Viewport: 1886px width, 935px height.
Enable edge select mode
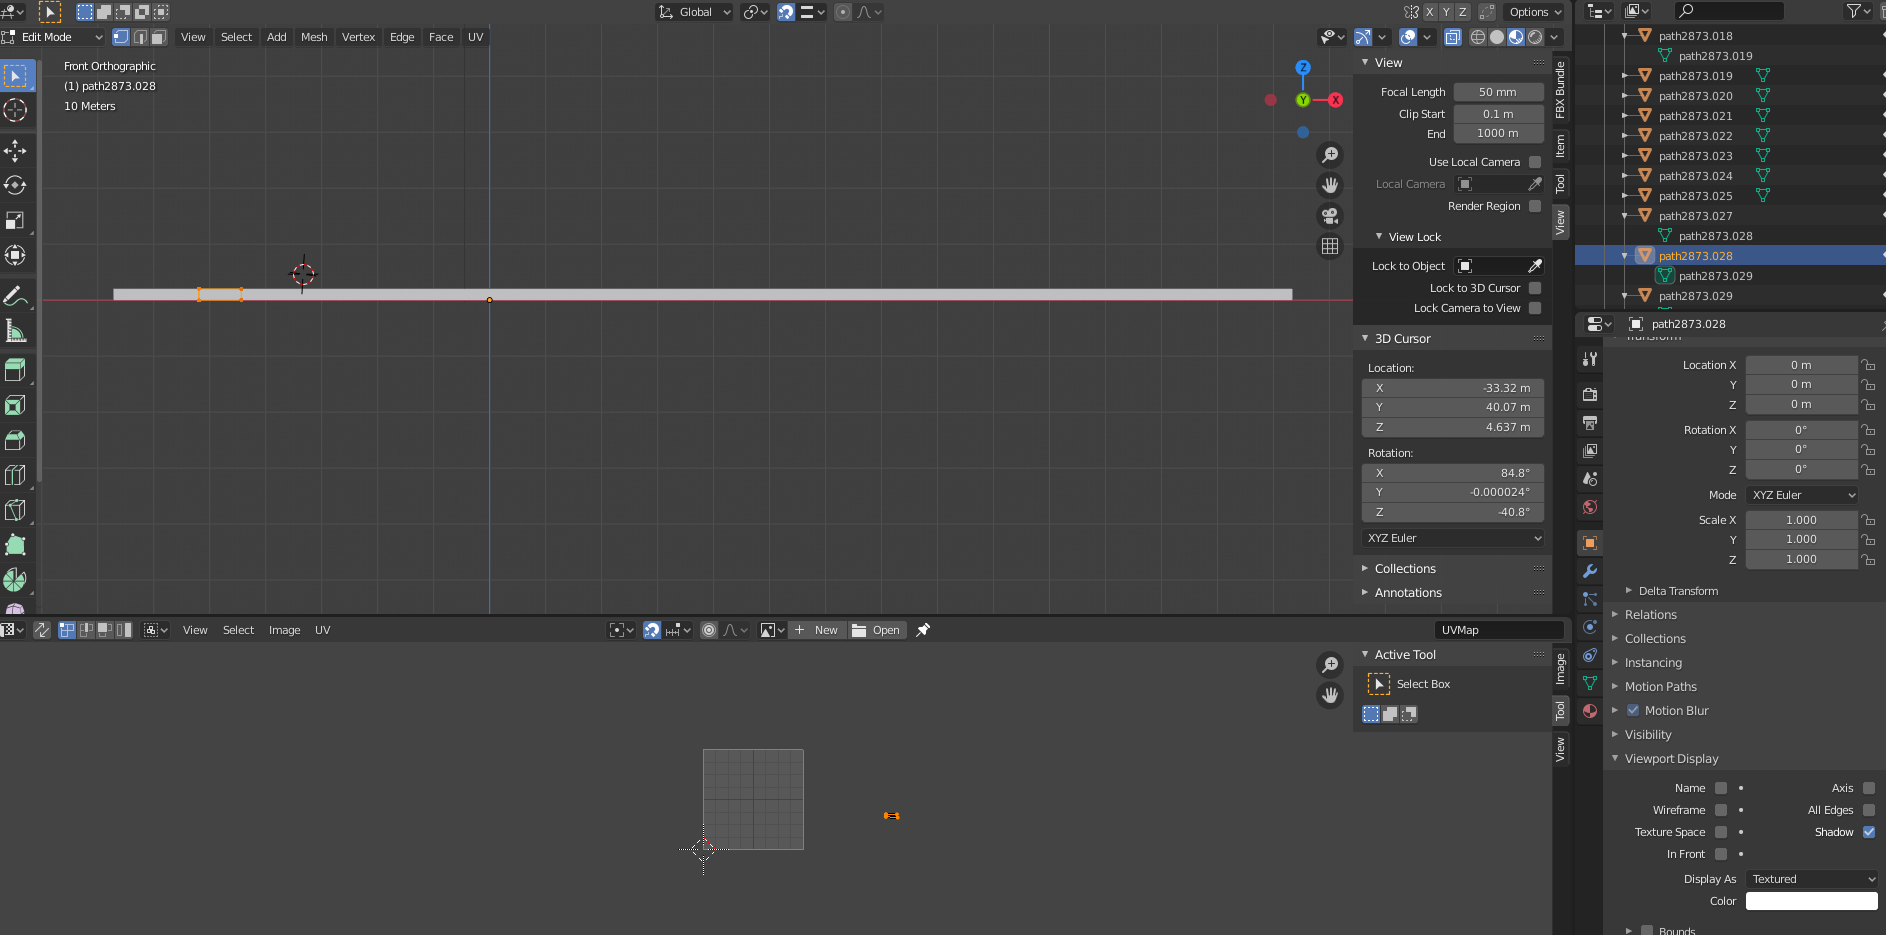click(140, 37)
